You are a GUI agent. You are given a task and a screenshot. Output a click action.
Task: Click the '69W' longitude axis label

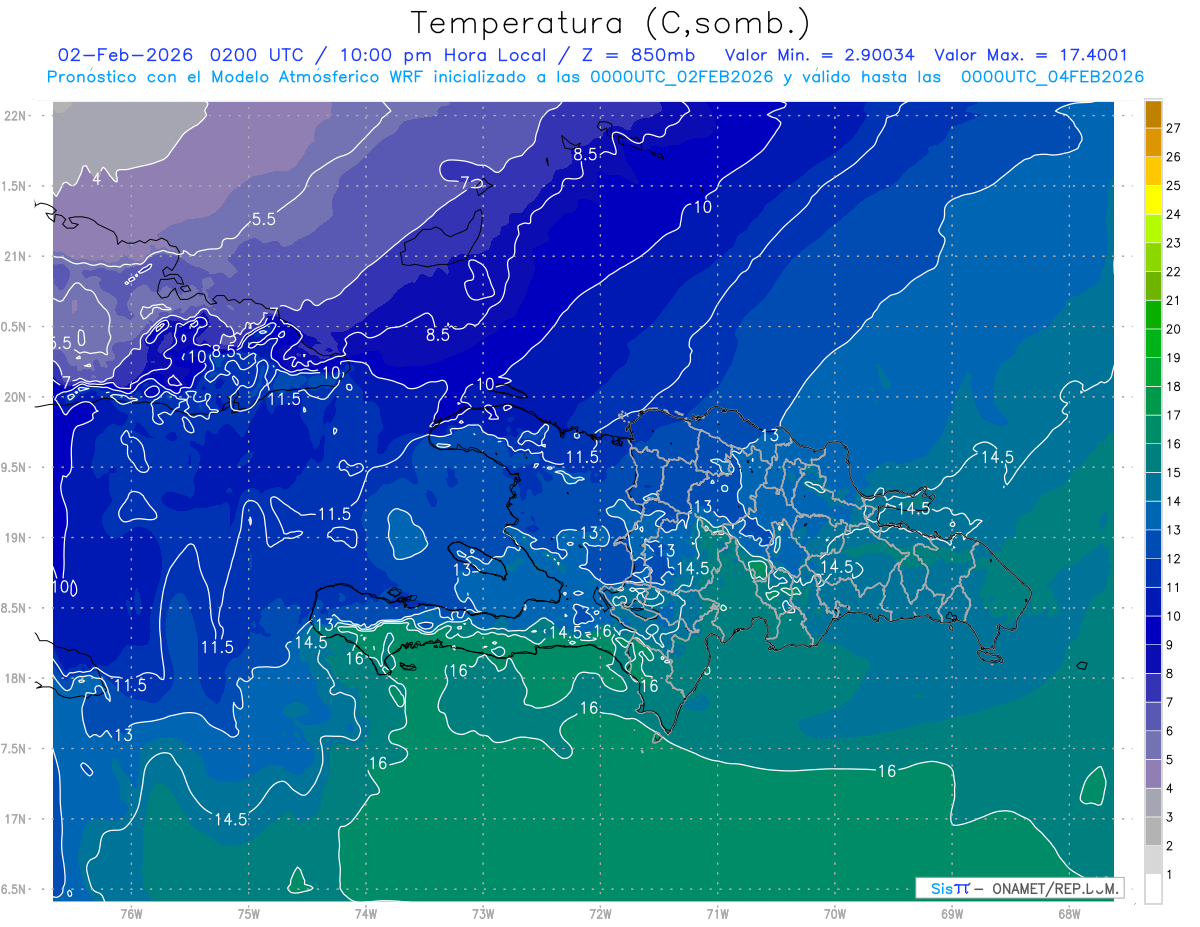pos(952,914)
